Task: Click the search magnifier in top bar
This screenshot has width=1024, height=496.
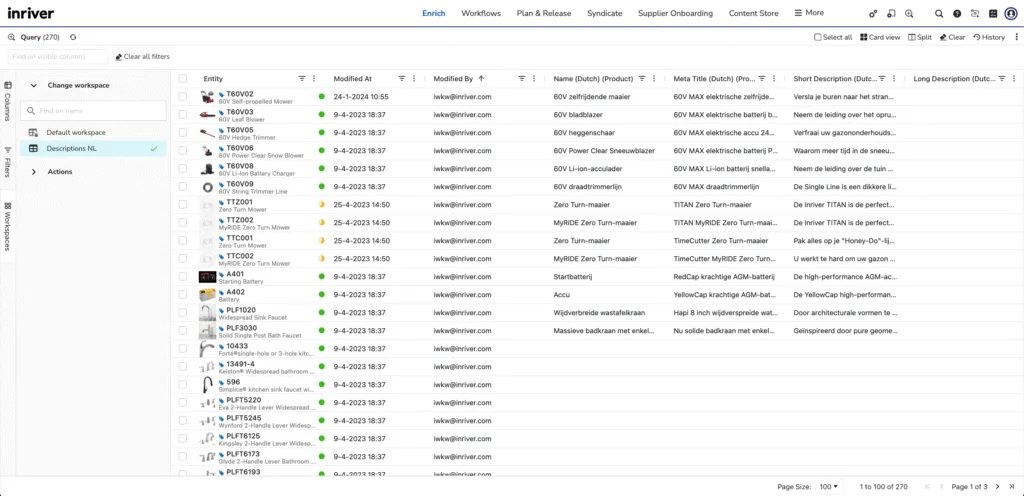Action: click(x=938, y=14)
